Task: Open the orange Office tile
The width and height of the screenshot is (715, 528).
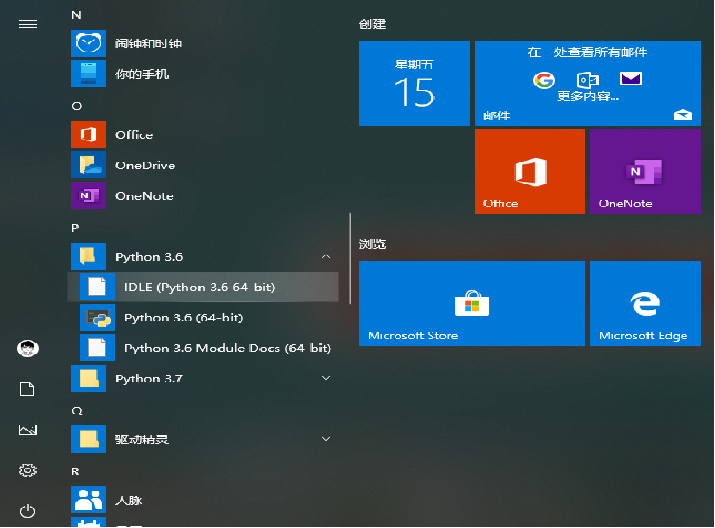Action: [530, 171]
